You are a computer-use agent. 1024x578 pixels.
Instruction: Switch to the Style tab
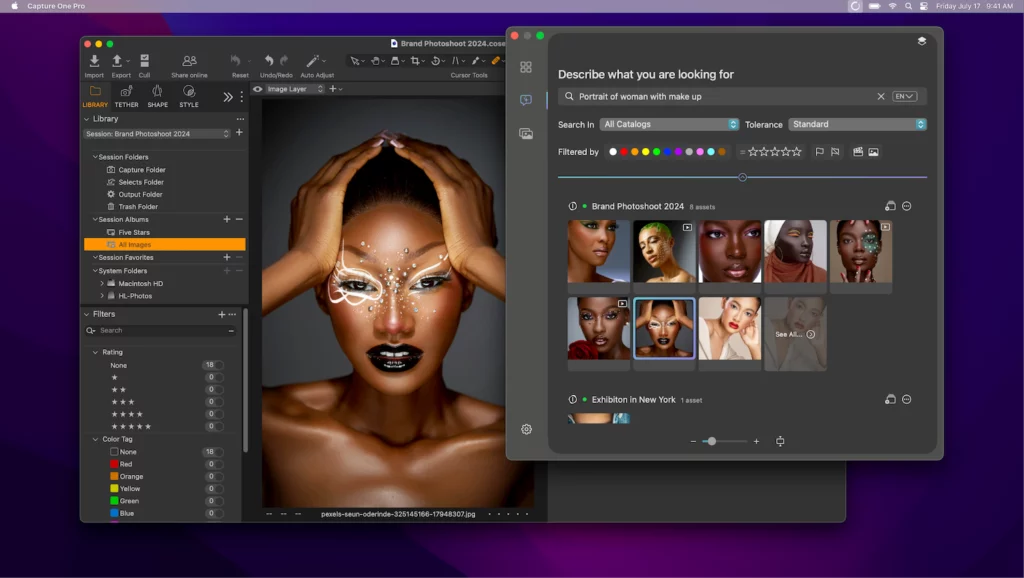[x=189, y=96]
